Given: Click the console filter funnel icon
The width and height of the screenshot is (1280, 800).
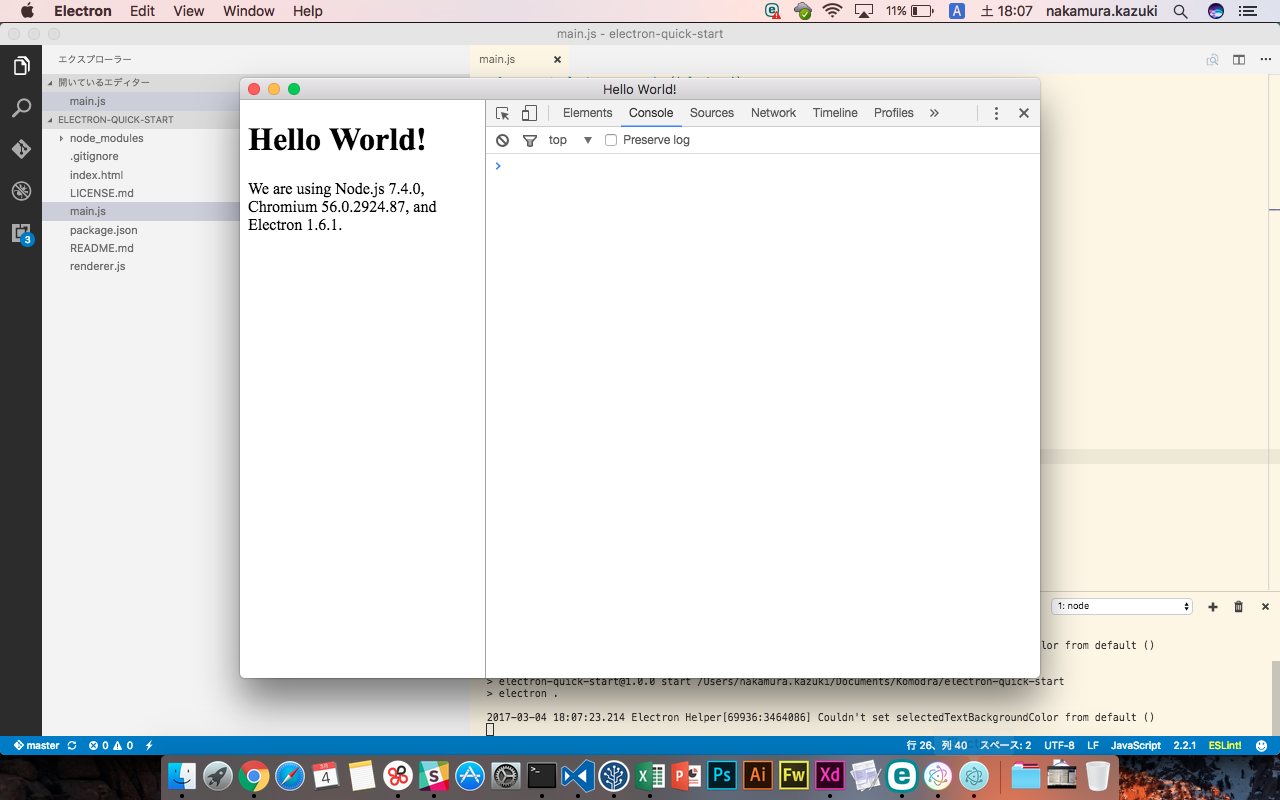Looking at the screenshot, I should coord(530,140).
